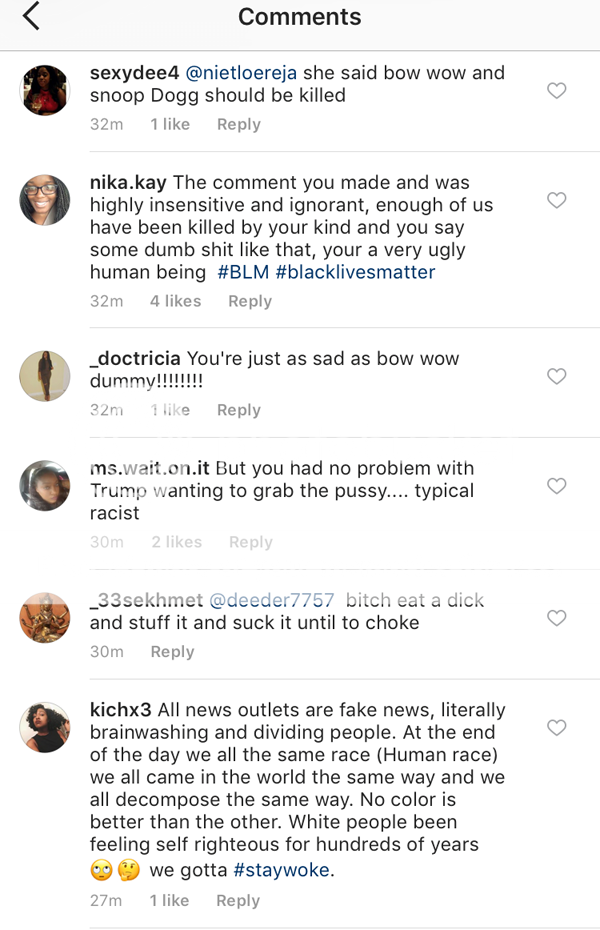600x930 pixels.
Task: Reply to kichx3's comment
Action: (x=238, y=901)
